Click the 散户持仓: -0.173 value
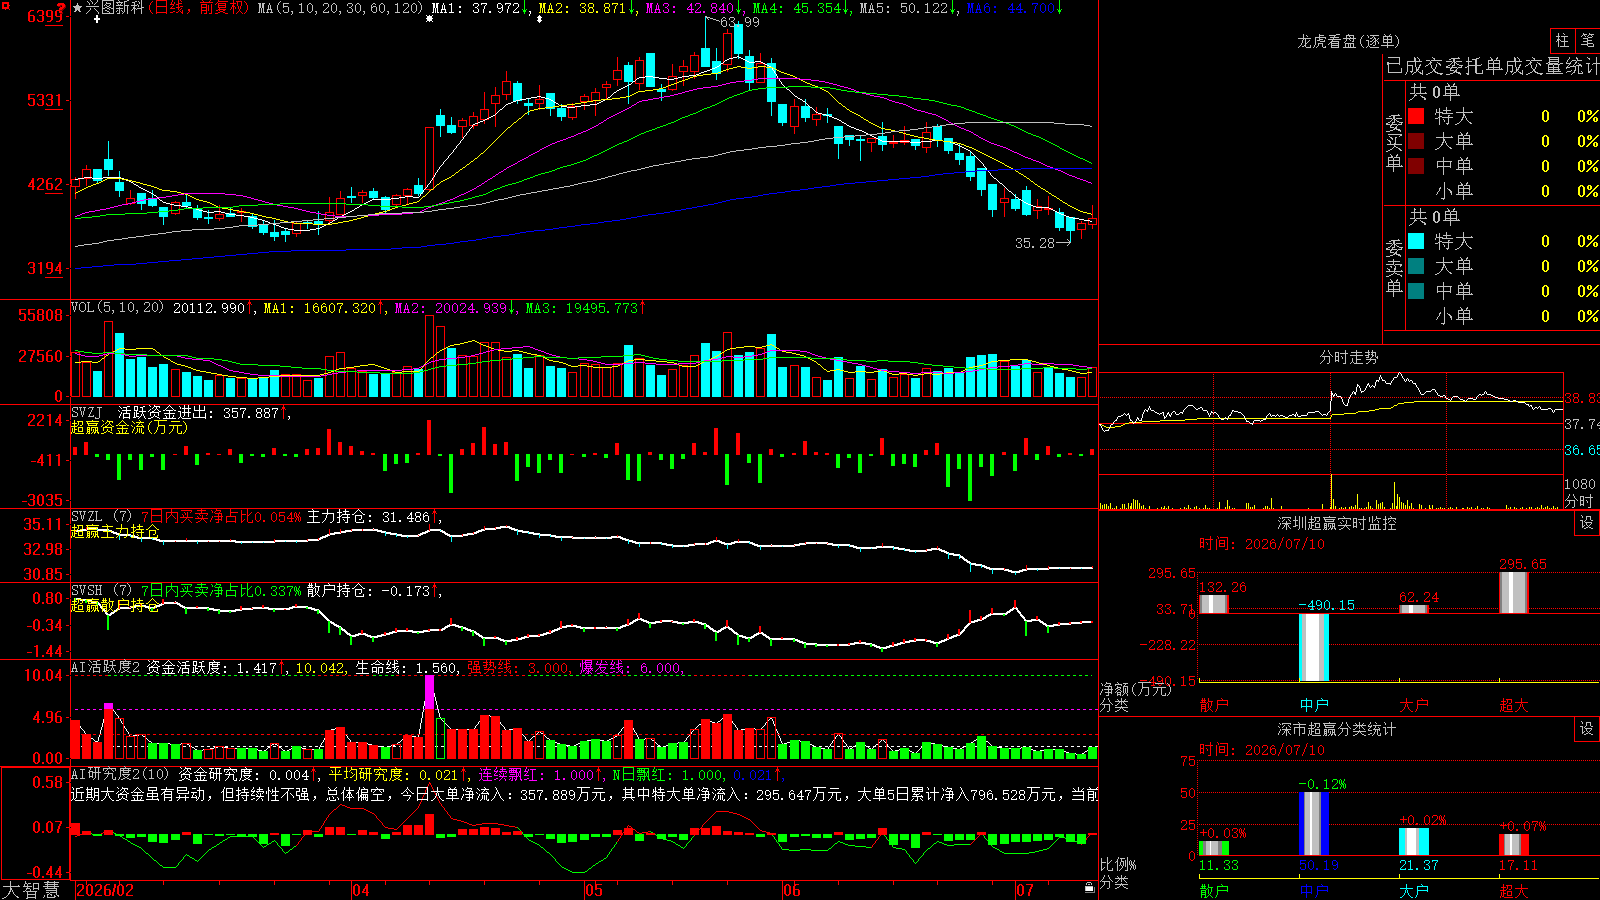The height and width of the screenshot is (900, 1600). coord(368,591)
